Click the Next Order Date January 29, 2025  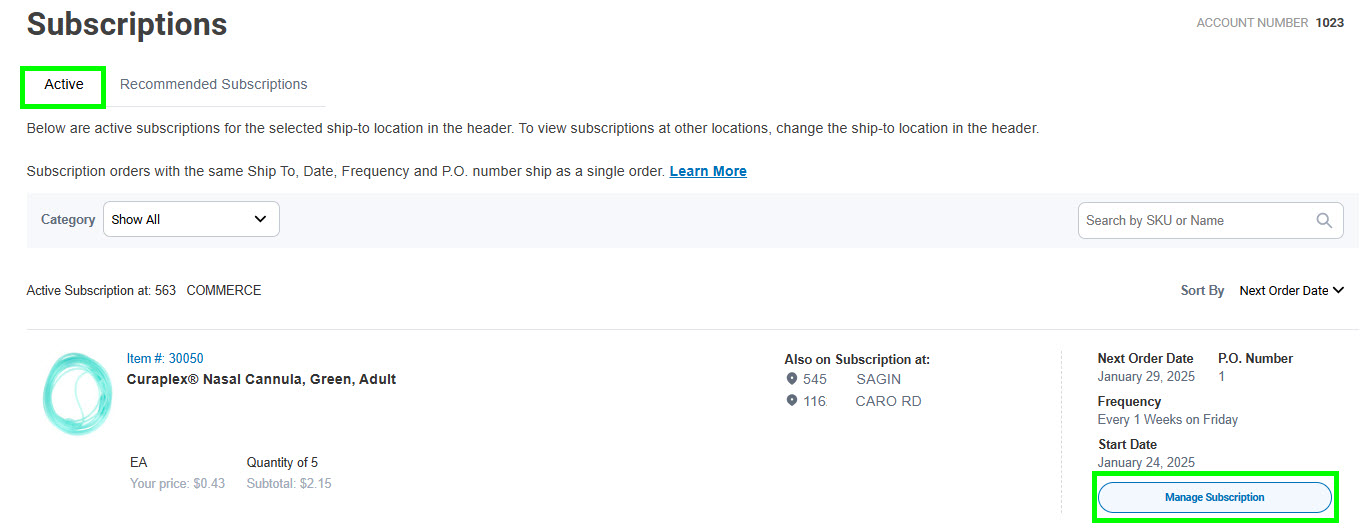pyautogui.click(x=1145, y=377)
